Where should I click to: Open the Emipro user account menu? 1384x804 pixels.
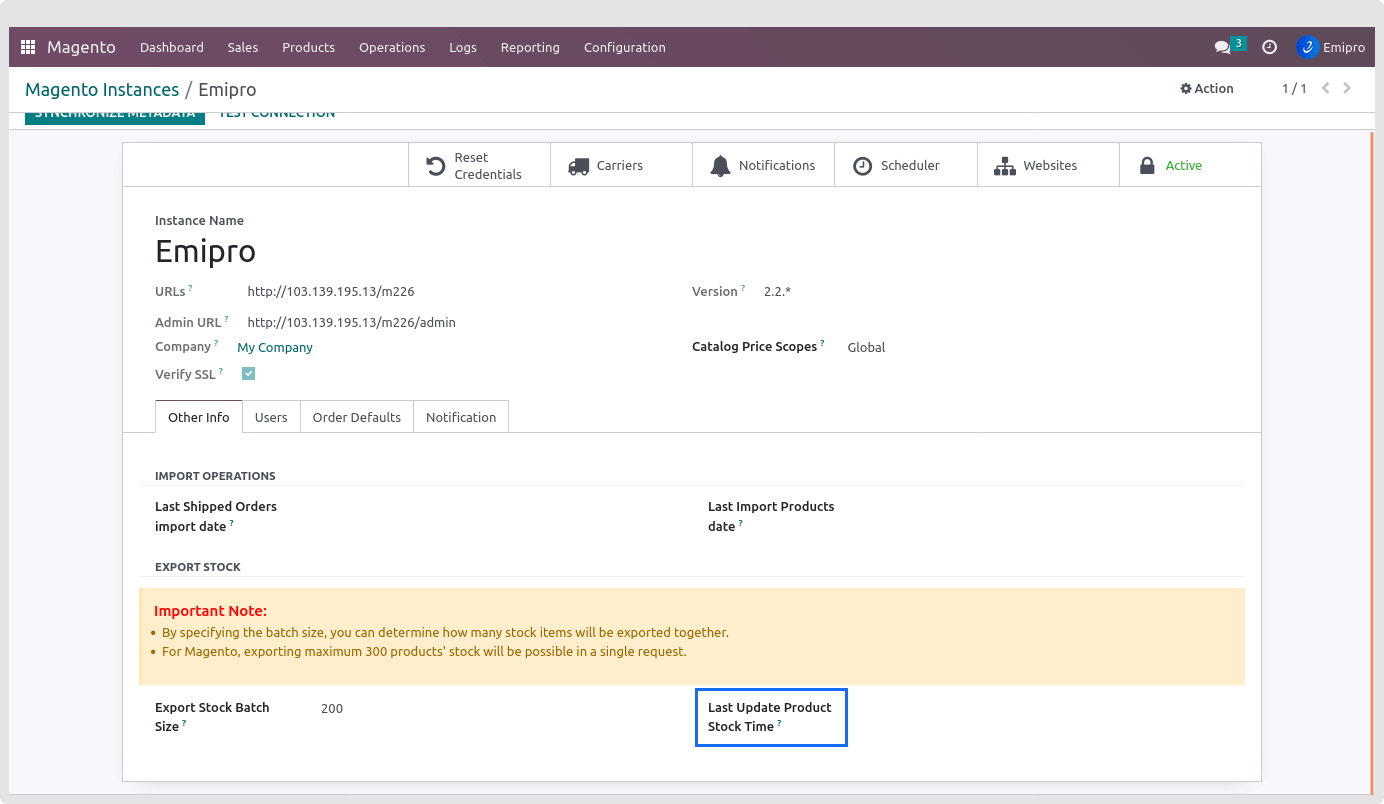1331,47
